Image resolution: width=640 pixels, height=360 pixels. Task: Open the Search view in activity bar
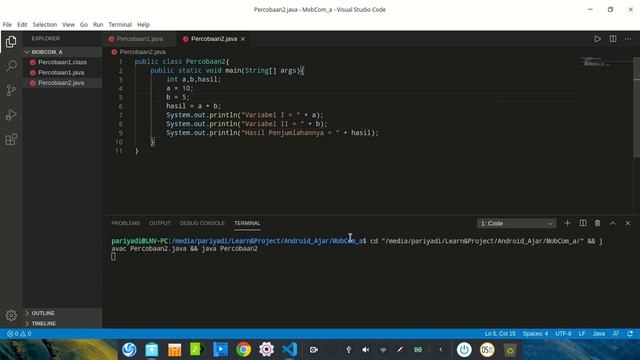coord(11,66)
